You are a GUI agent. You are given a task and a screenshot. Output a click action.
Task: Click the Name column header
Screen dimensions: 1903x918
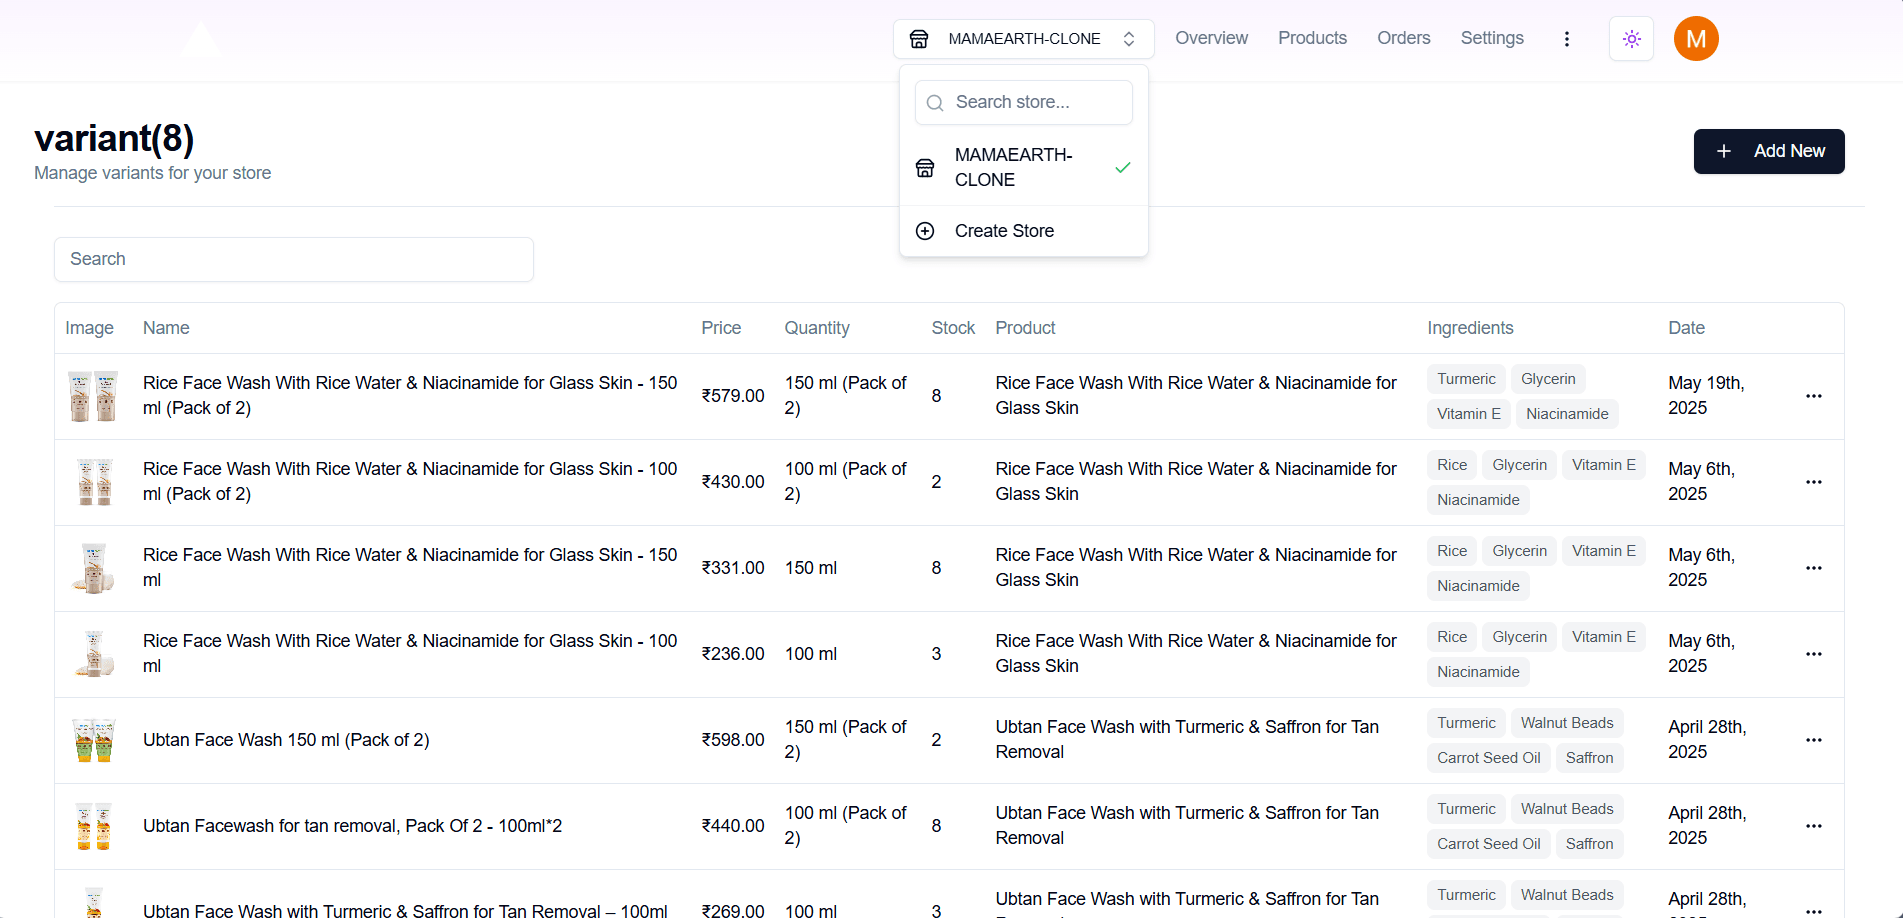click(166, 328)
